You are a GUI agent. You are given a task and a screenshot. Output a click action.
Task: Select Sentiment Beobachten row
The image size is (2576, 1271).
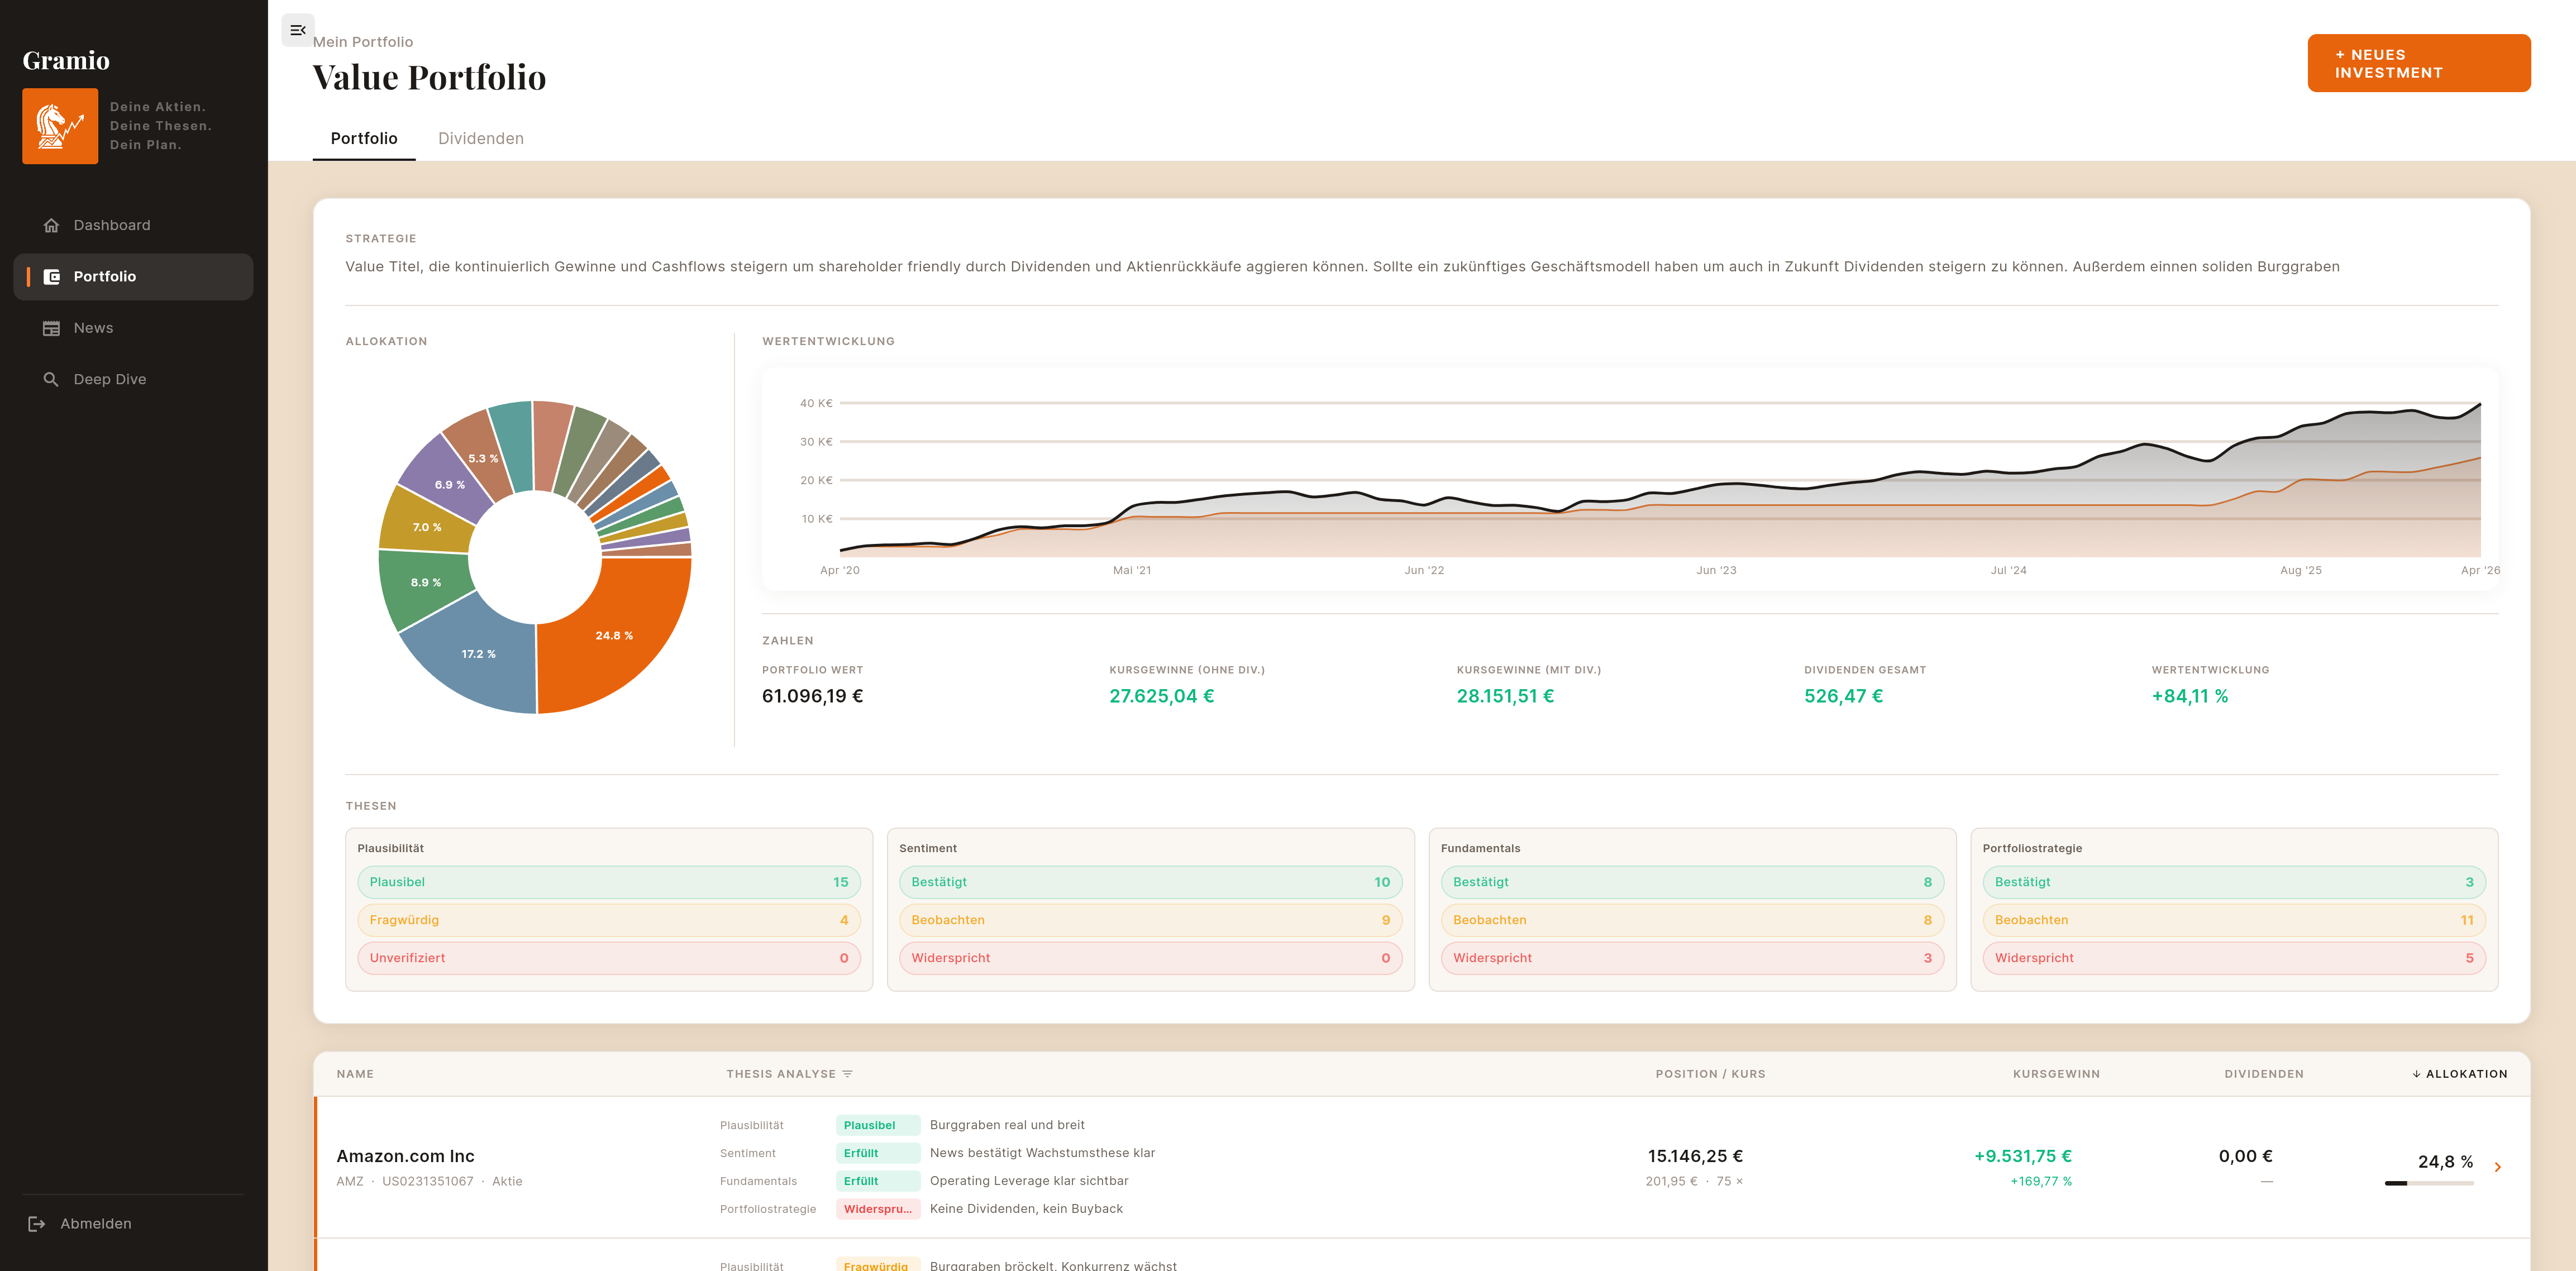[1150, 920]
